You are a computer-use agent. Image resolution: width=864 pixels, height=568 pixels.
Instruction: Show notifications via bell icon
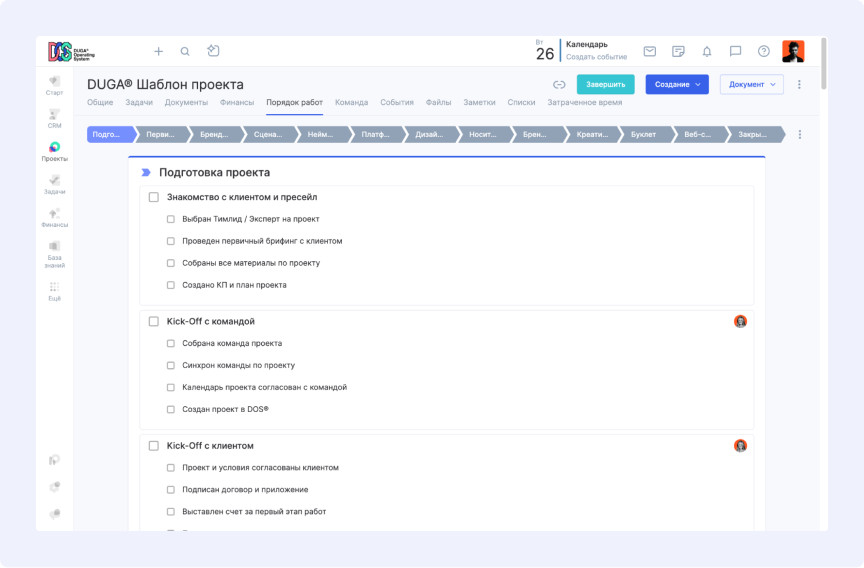(x=707, y=51)
